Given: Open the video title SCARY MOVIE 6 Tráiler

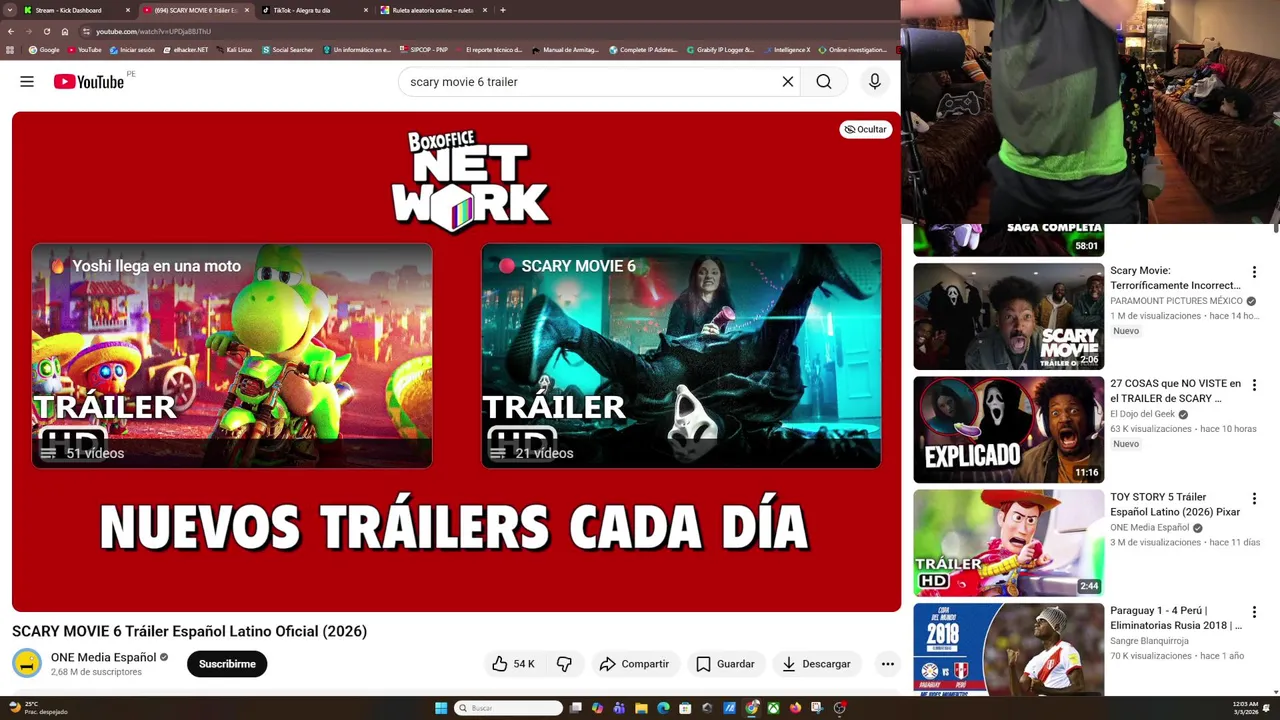Looking at the screenshot, I should pos(190,631).
